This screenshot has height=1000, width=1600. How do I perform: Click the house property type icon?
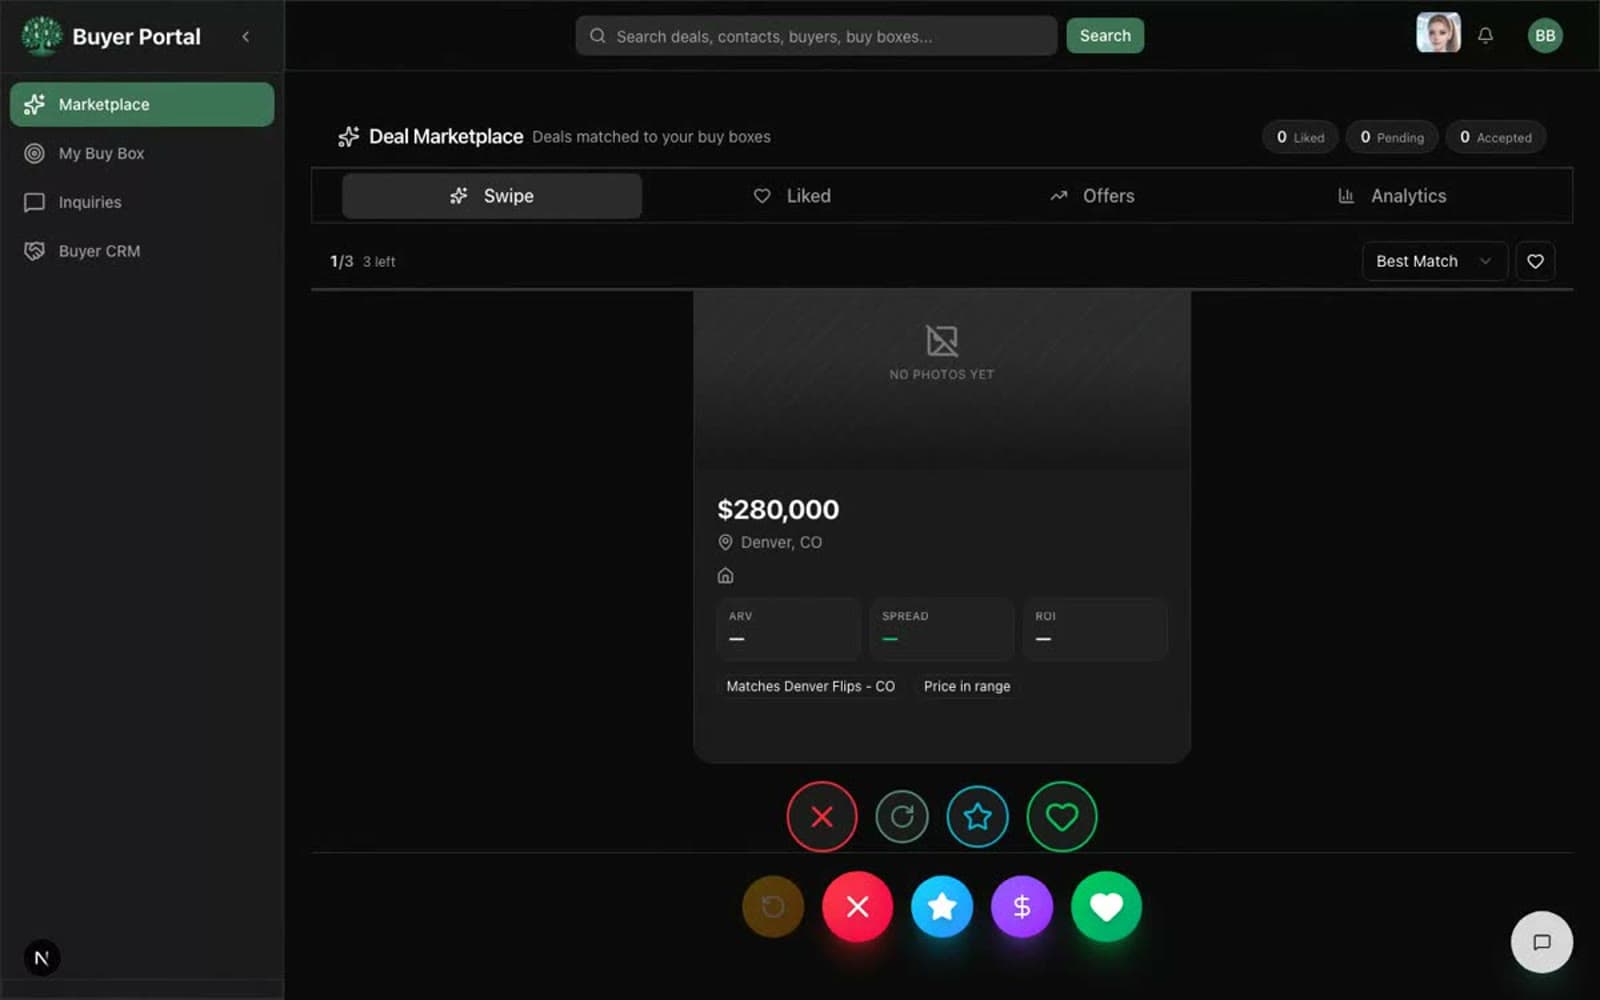click(x=726, y=575)
